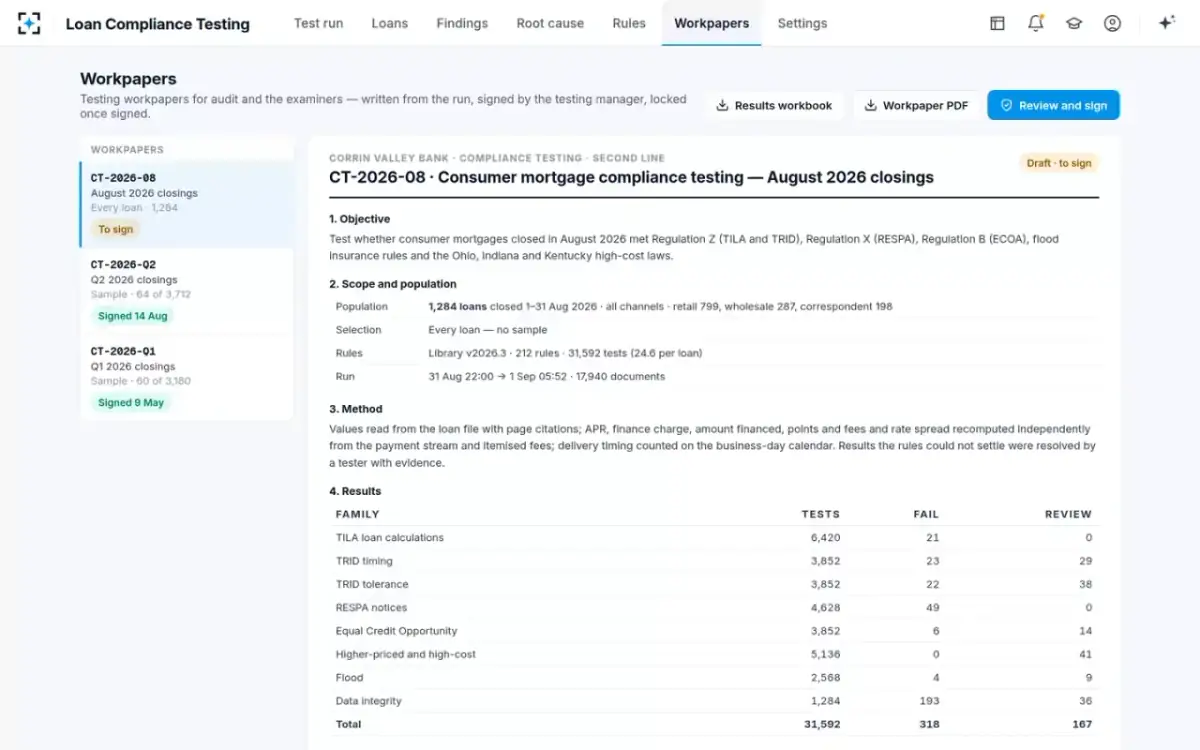Open the Root cause tab
1200x750 pixels.
pyautogui.click(x=550, y=23)
